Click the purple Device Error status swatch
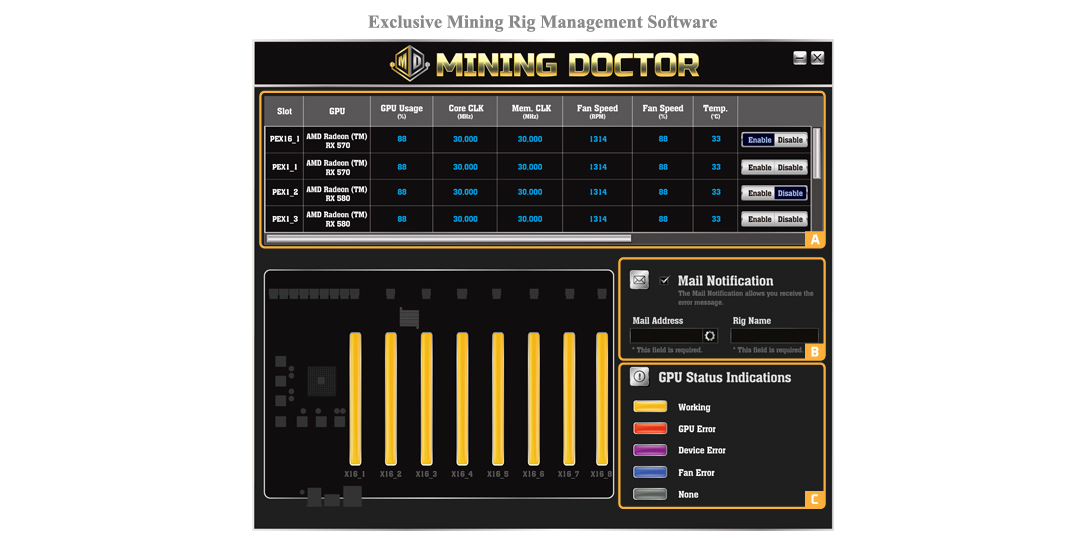The height and width of the screenshot is (553, 1080). coord(650,450)
